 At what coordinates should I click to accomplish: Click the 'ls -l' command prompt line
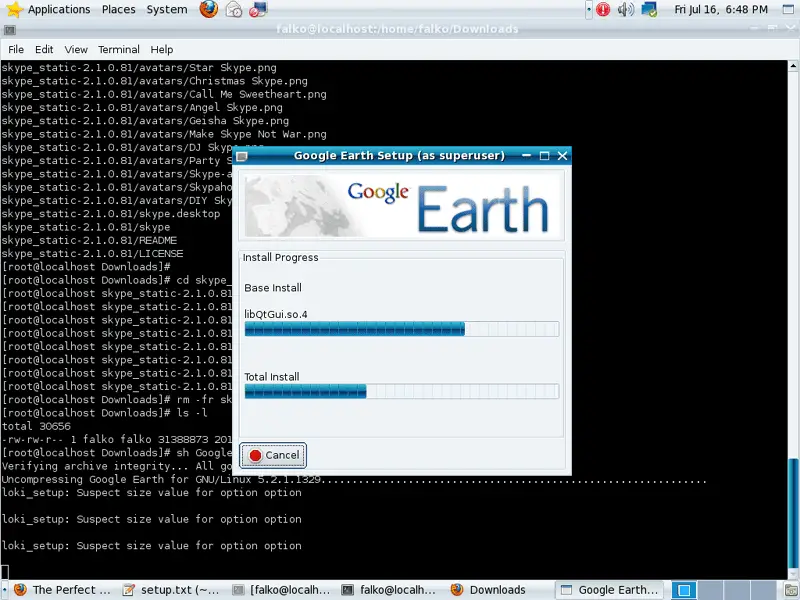pos(105,413)
